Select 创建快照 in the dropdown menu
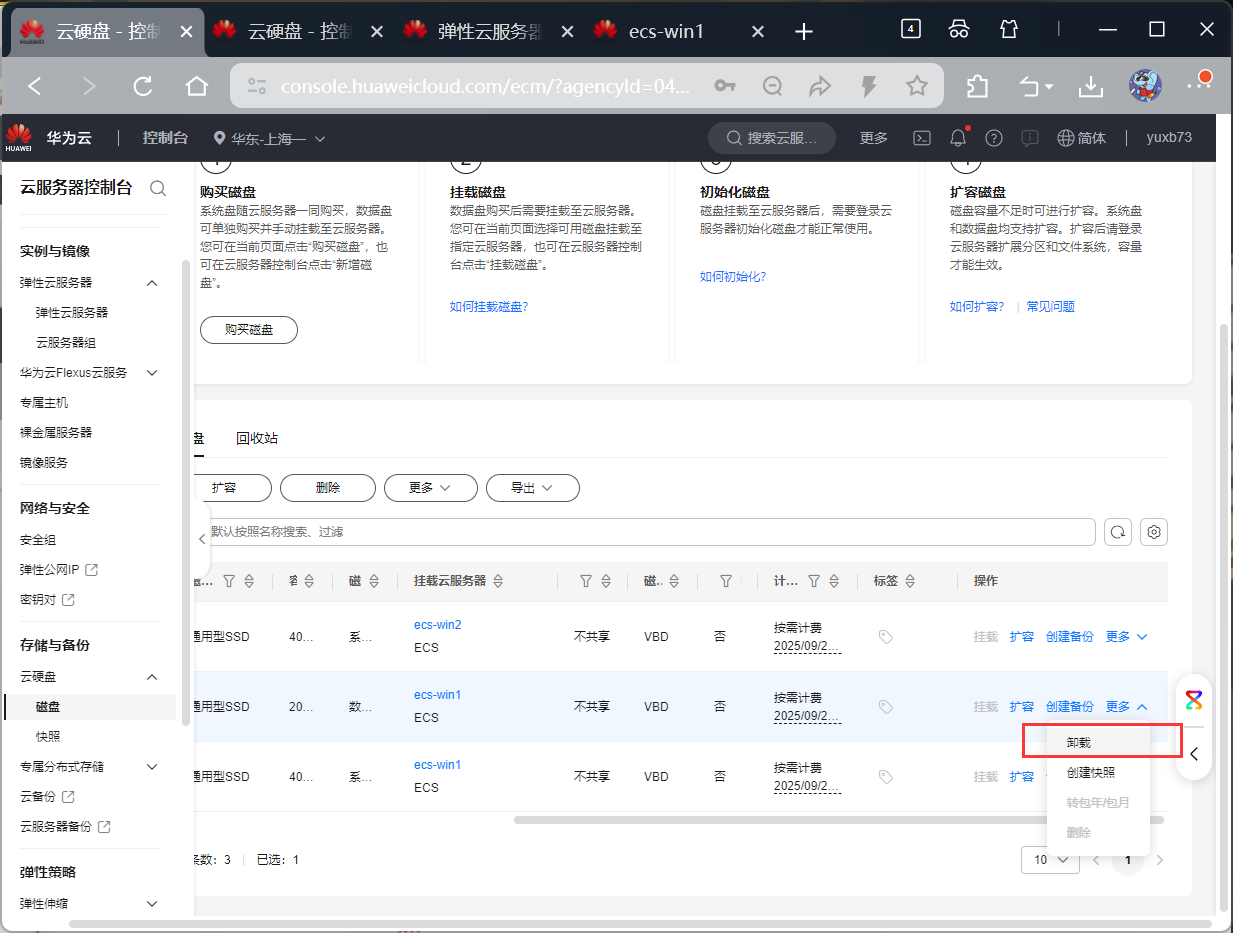The image size is (1233, 933). point(1100,773)
